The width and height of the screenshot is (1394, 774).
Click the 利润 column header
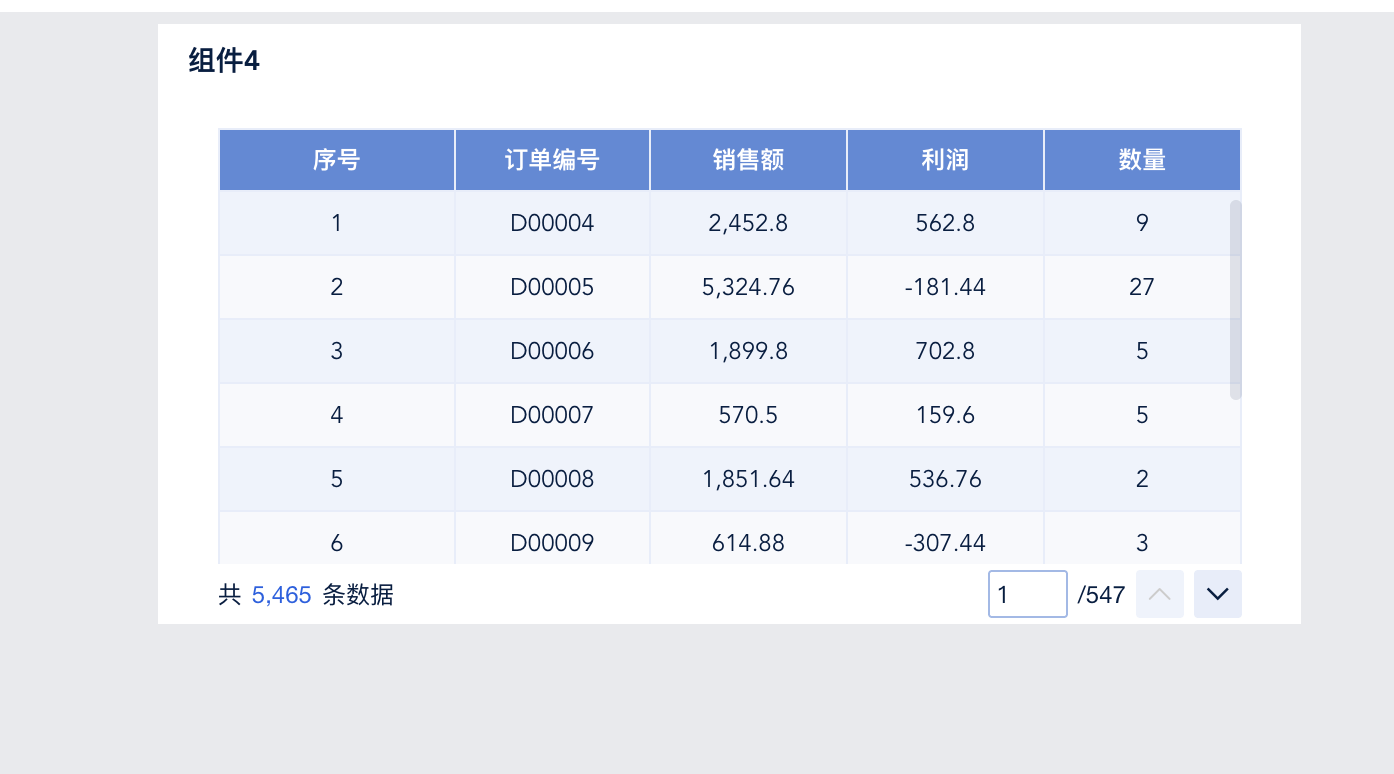[945, 160]
